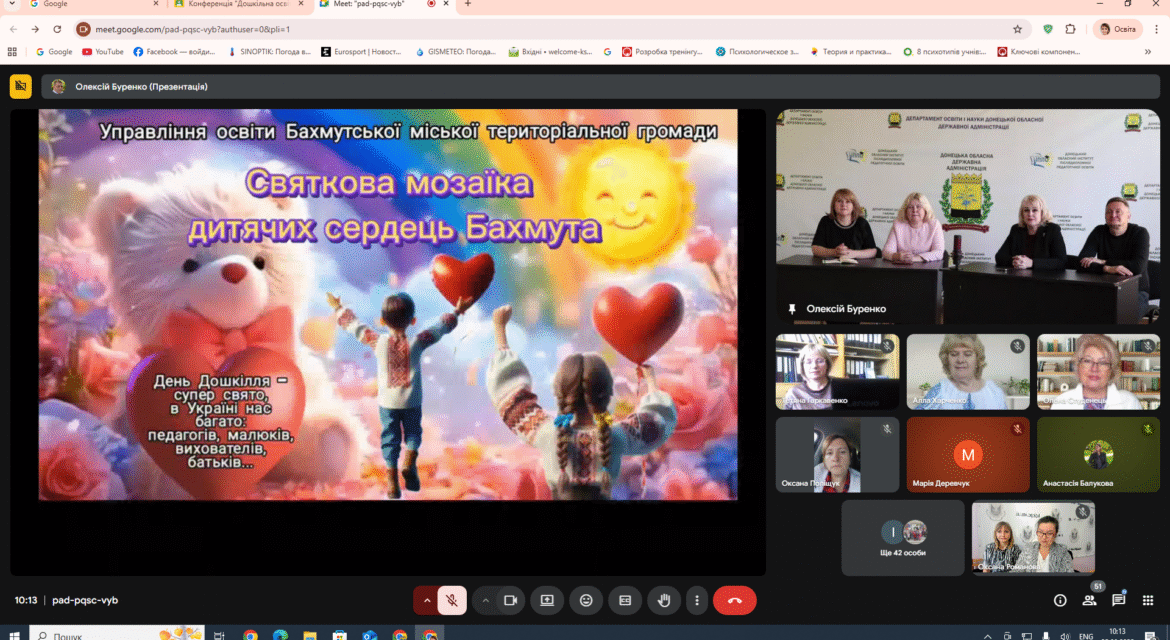Screen dimensions: 1170x640
Task: Expand the audio settings chevron
Action: pyautogui.click(x=427, y=600)
